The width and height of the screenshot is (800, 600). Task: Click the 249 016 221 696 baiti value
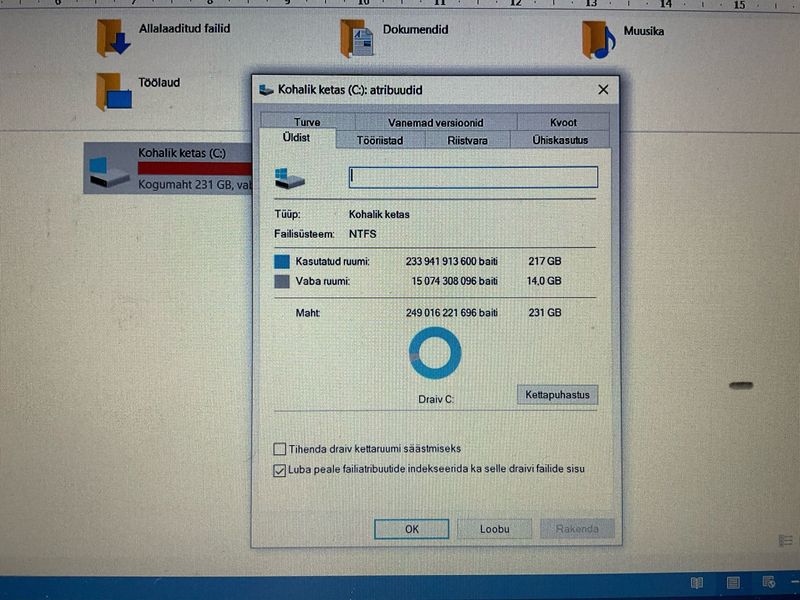(x=452, y=313)
